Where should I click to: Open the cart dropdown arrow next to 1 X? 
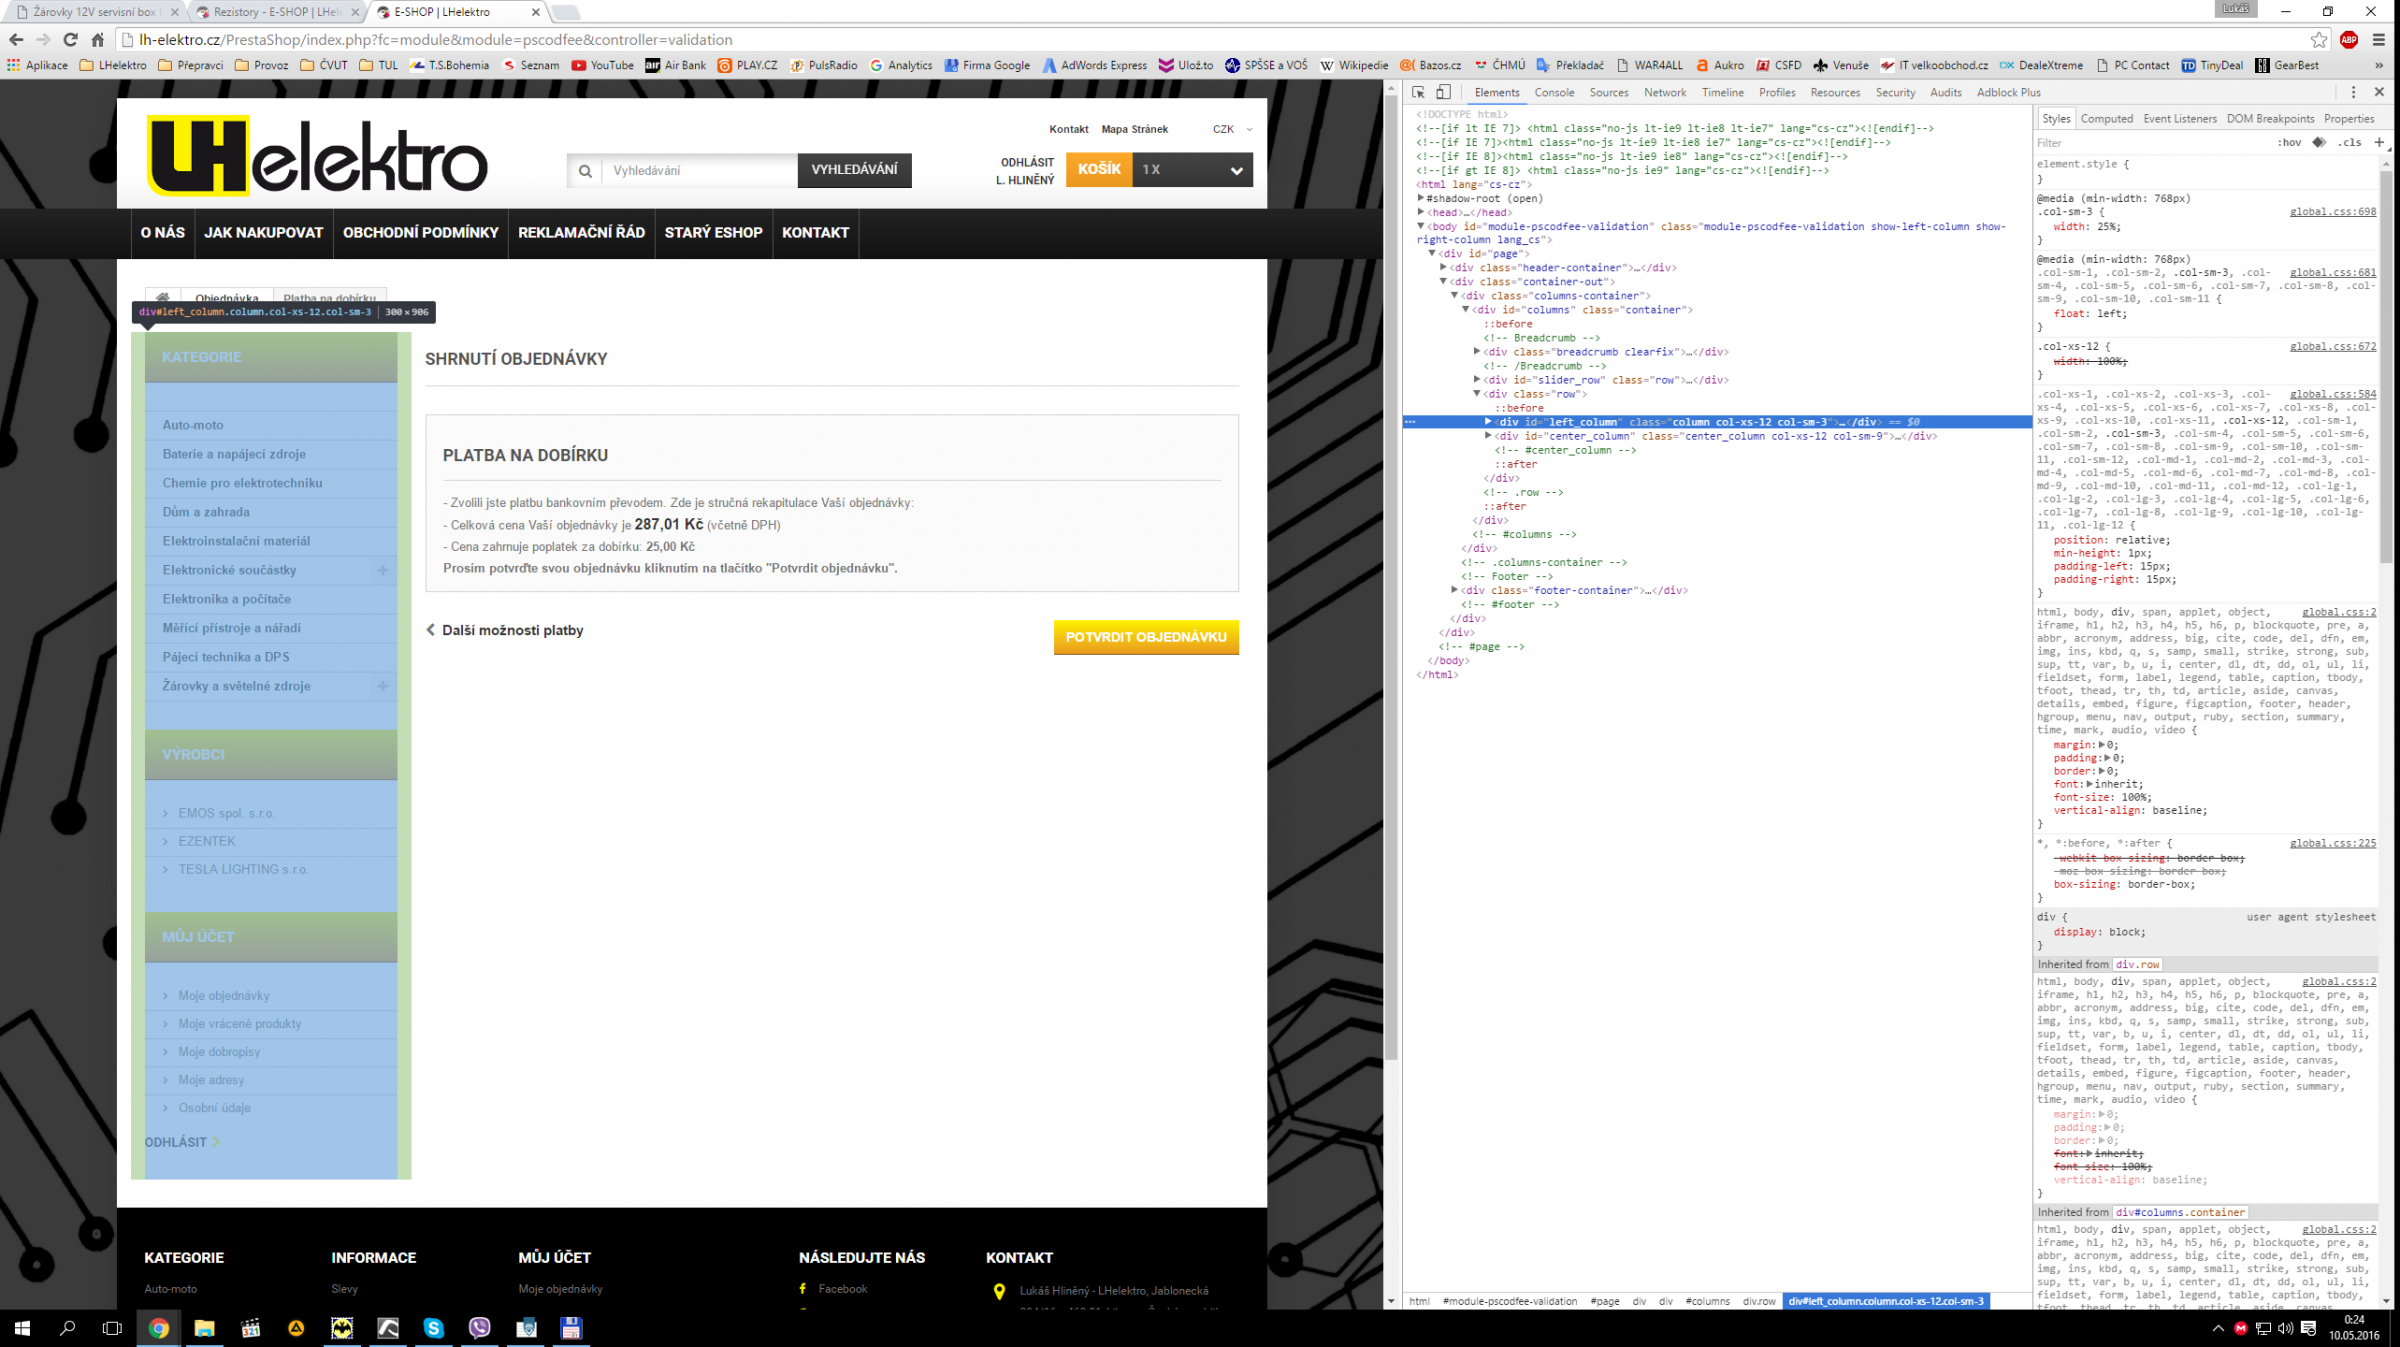pos(1236,171)
